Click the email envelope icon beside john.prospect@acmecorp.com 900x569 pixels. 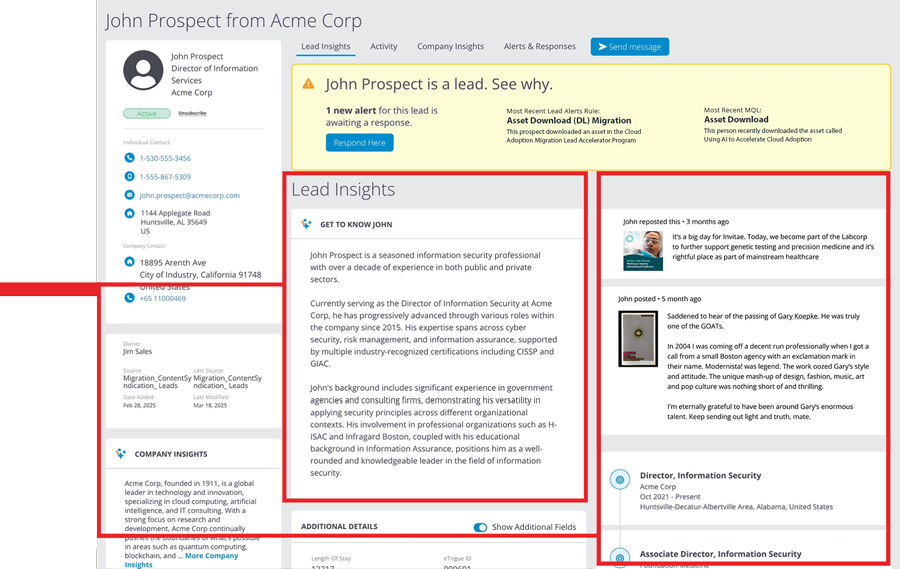pyautogui.click(x=129, y=195)
